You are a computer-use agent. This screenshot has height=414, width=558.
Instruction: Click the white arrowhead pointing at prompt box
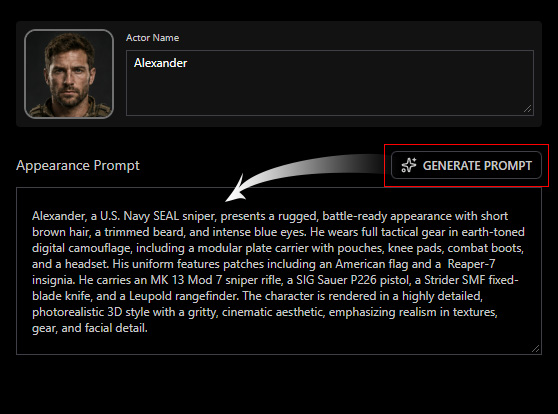pyautogui.click(x=236, y=190)
